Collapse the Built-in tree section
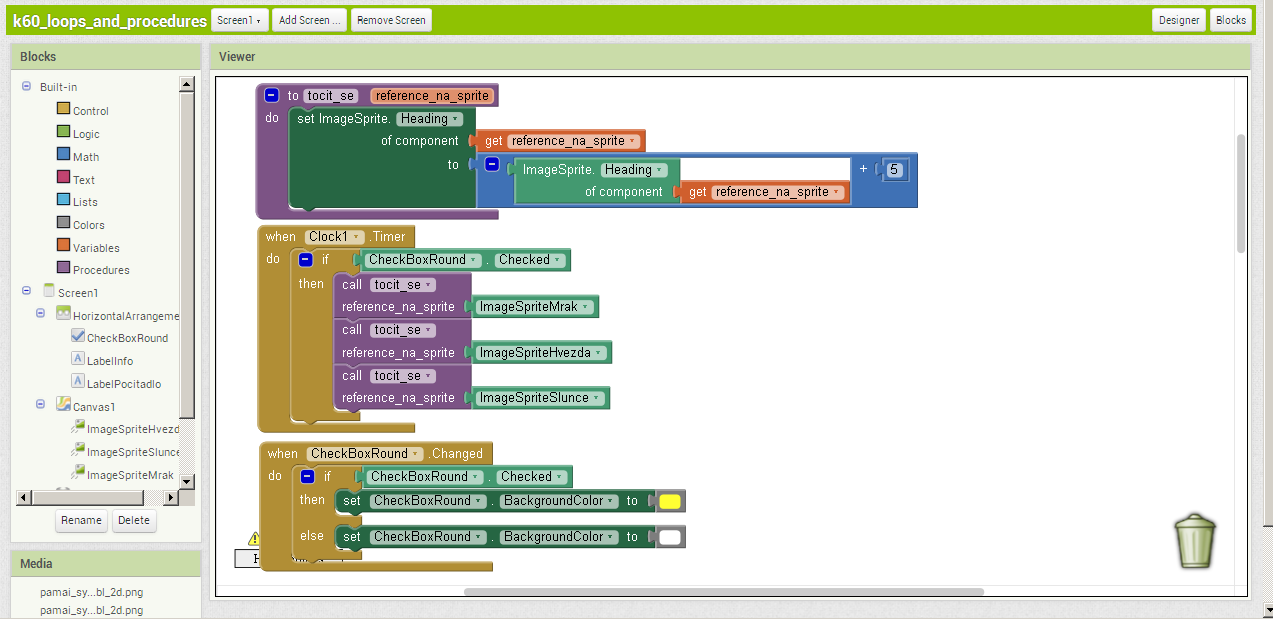The width and height of the screenshot is (1273, 619). click(x=26, y=87)
